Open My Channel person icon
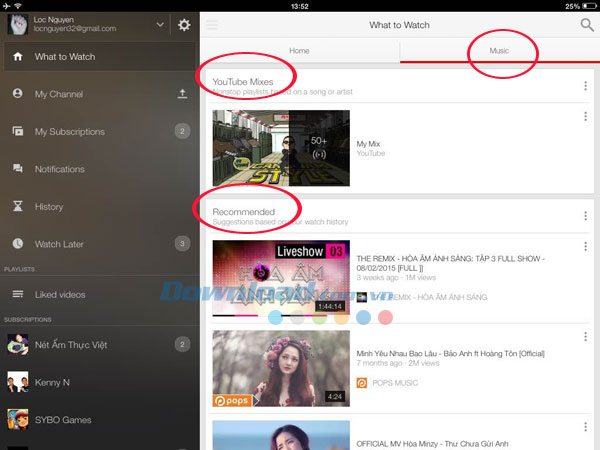The width and height of the screenshot is (600, 450). pos(18,93)
